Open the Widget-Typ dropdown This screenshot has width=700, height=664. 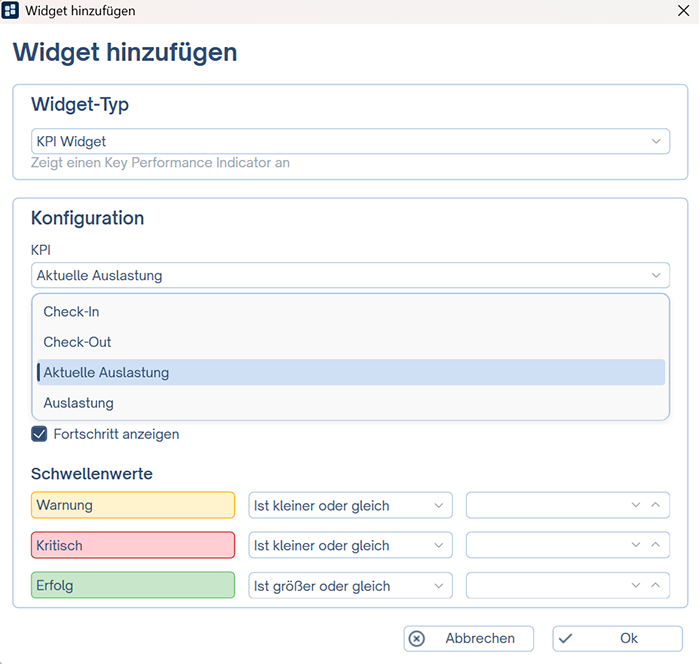(x=656, y=141)
